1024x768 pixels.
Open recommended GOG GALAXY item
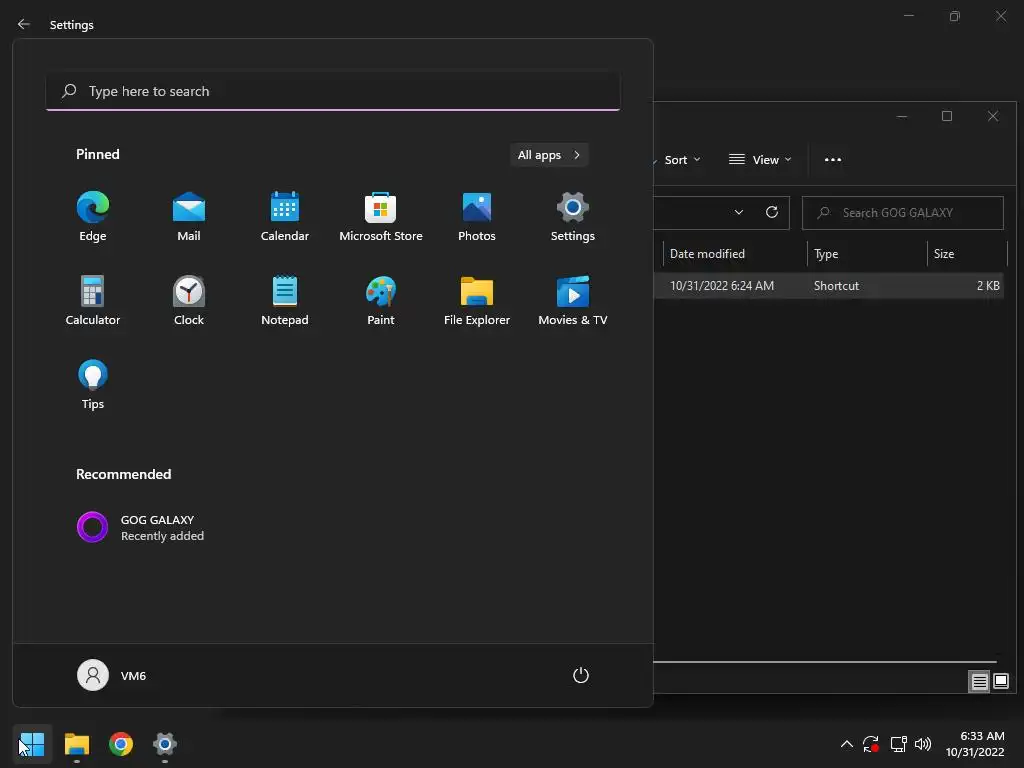click(140, 528)
